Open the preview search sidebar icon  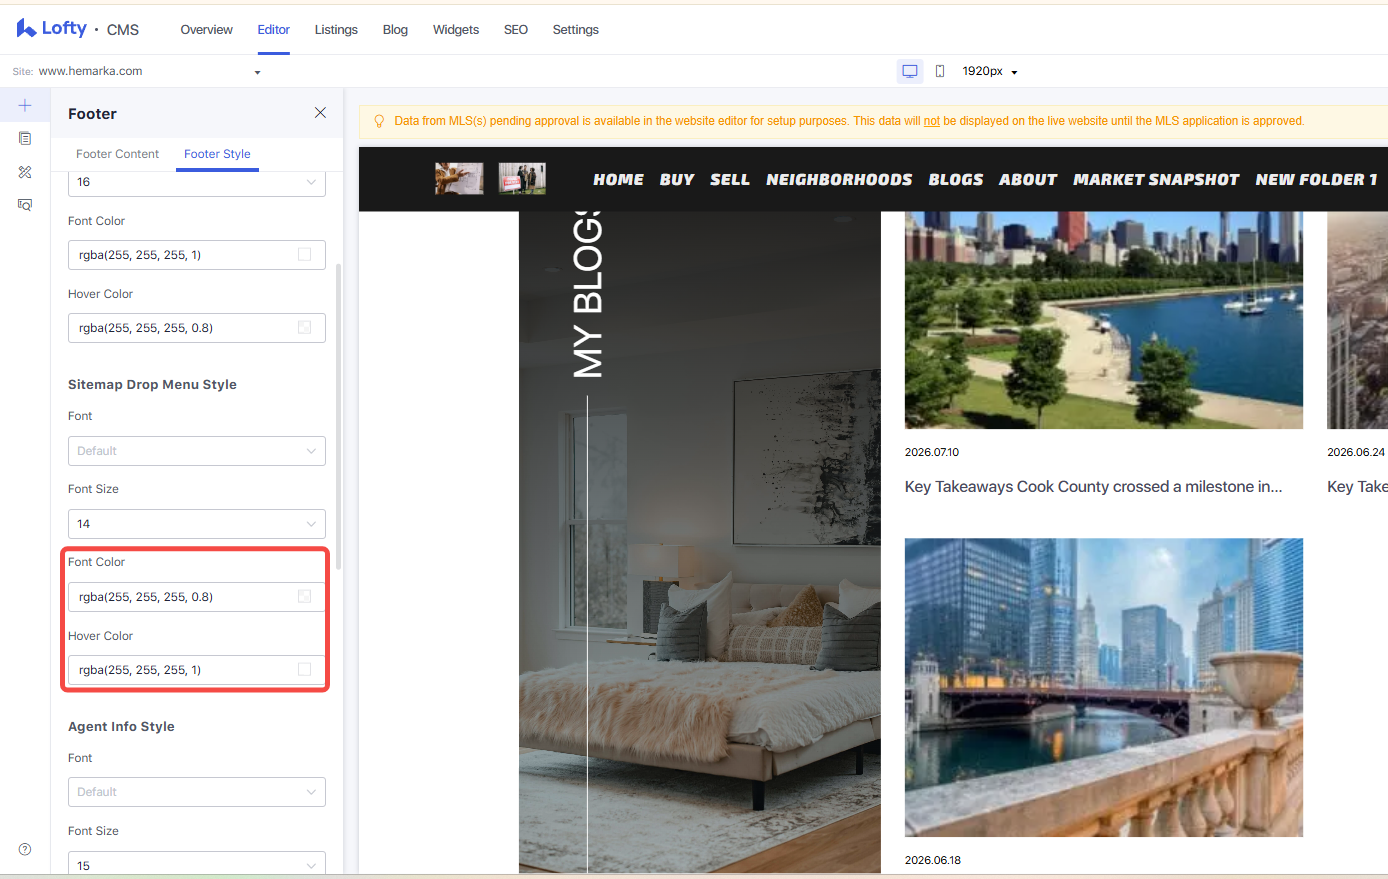tap(25, 204)
